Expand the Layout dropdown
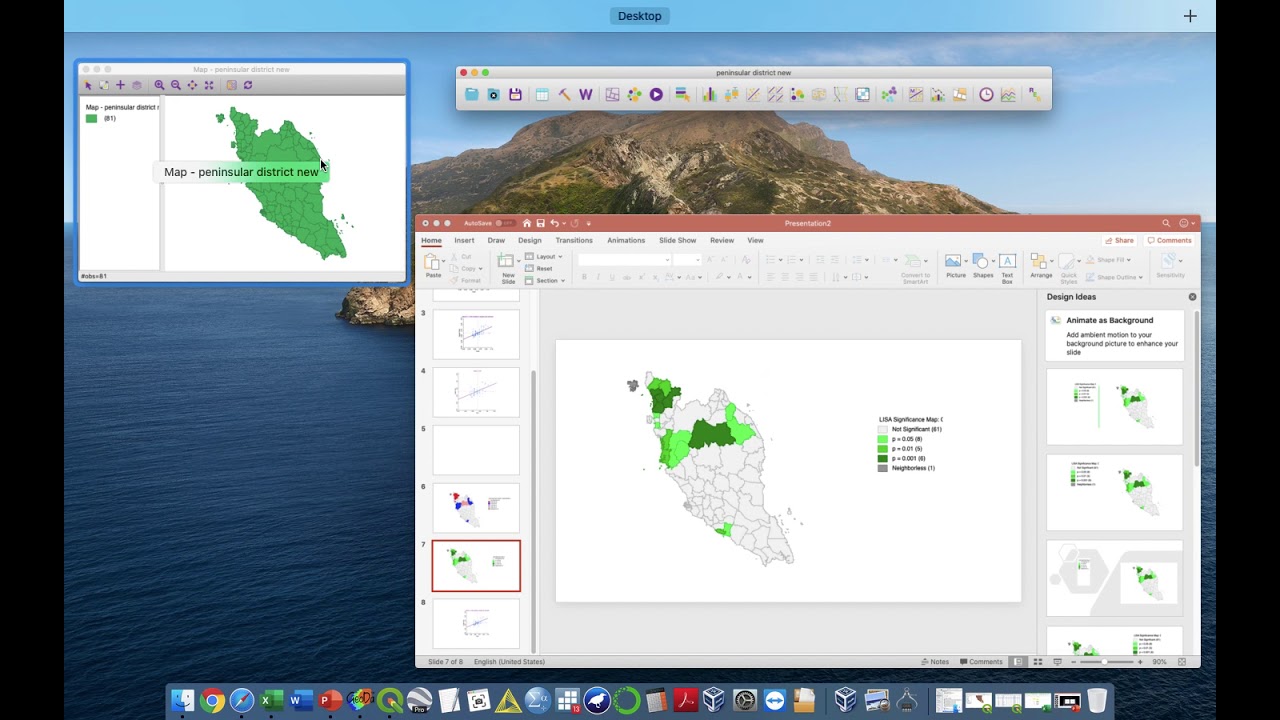The width and height of the screenshot is (1280, 720). click(545, 257)
